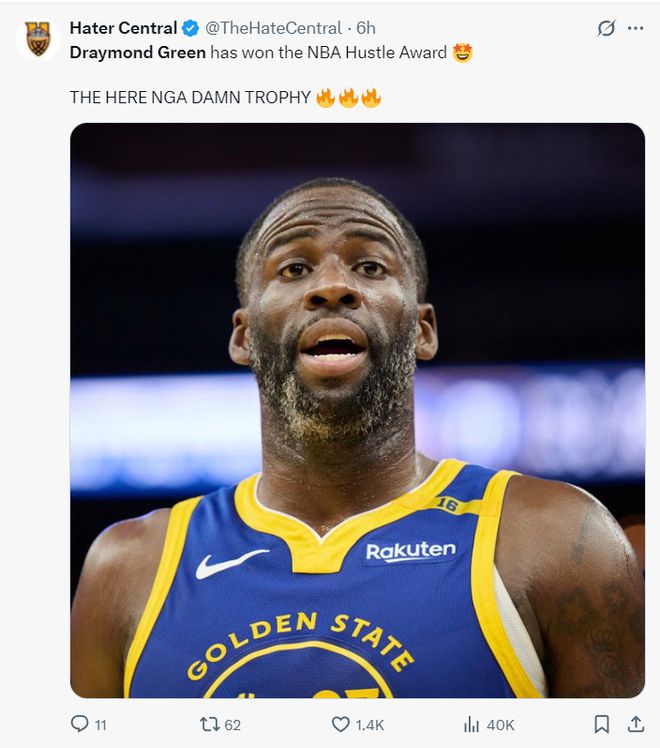Viewport: 660px width, 748px height.
Task: Open view analytics bar chart icon
Action: pyautogui.click(x=471, y=724)
